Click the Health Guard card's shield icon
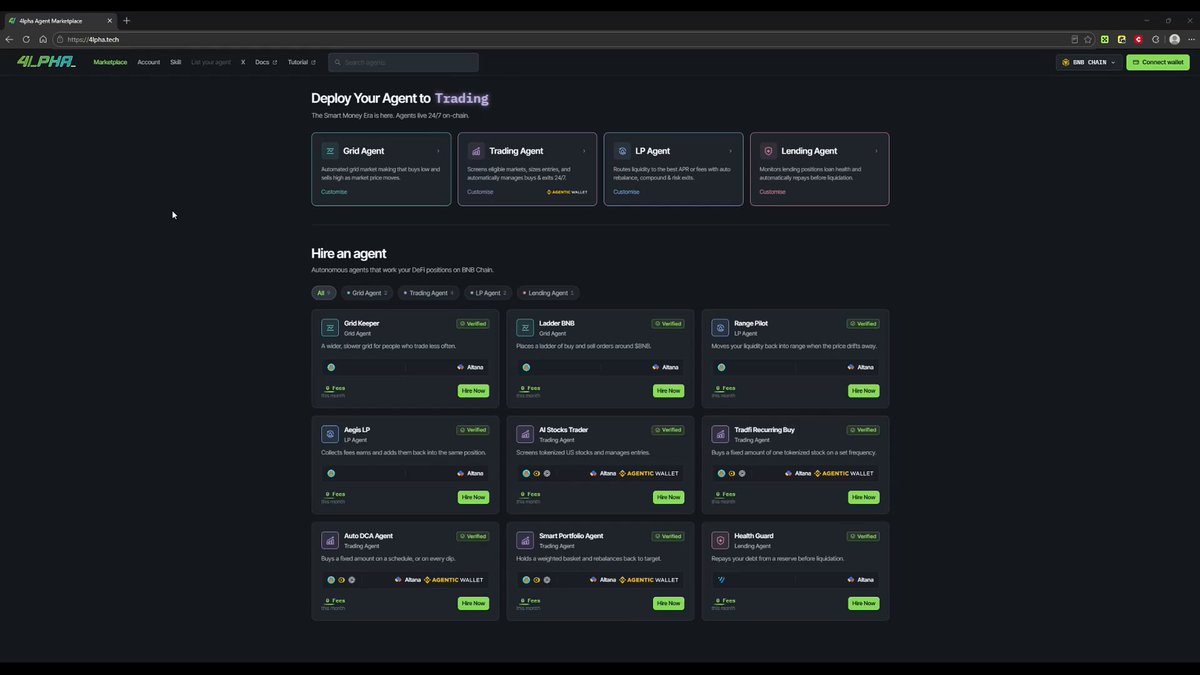Screen dimensions: 1200x675 (720, 540)
